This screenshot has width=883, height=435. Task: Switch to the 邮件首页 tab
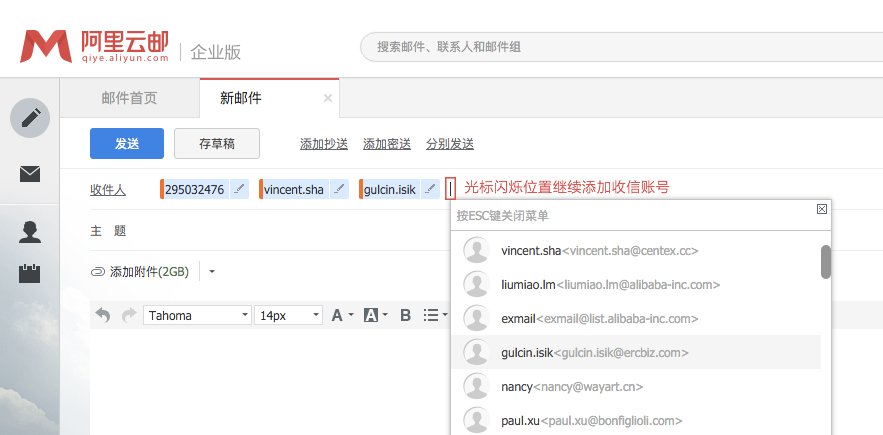tap(129, 98)
